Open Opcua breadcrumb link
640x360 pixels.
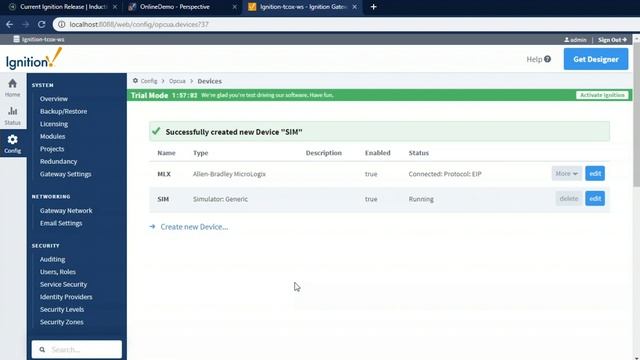[x=177, y=81]
